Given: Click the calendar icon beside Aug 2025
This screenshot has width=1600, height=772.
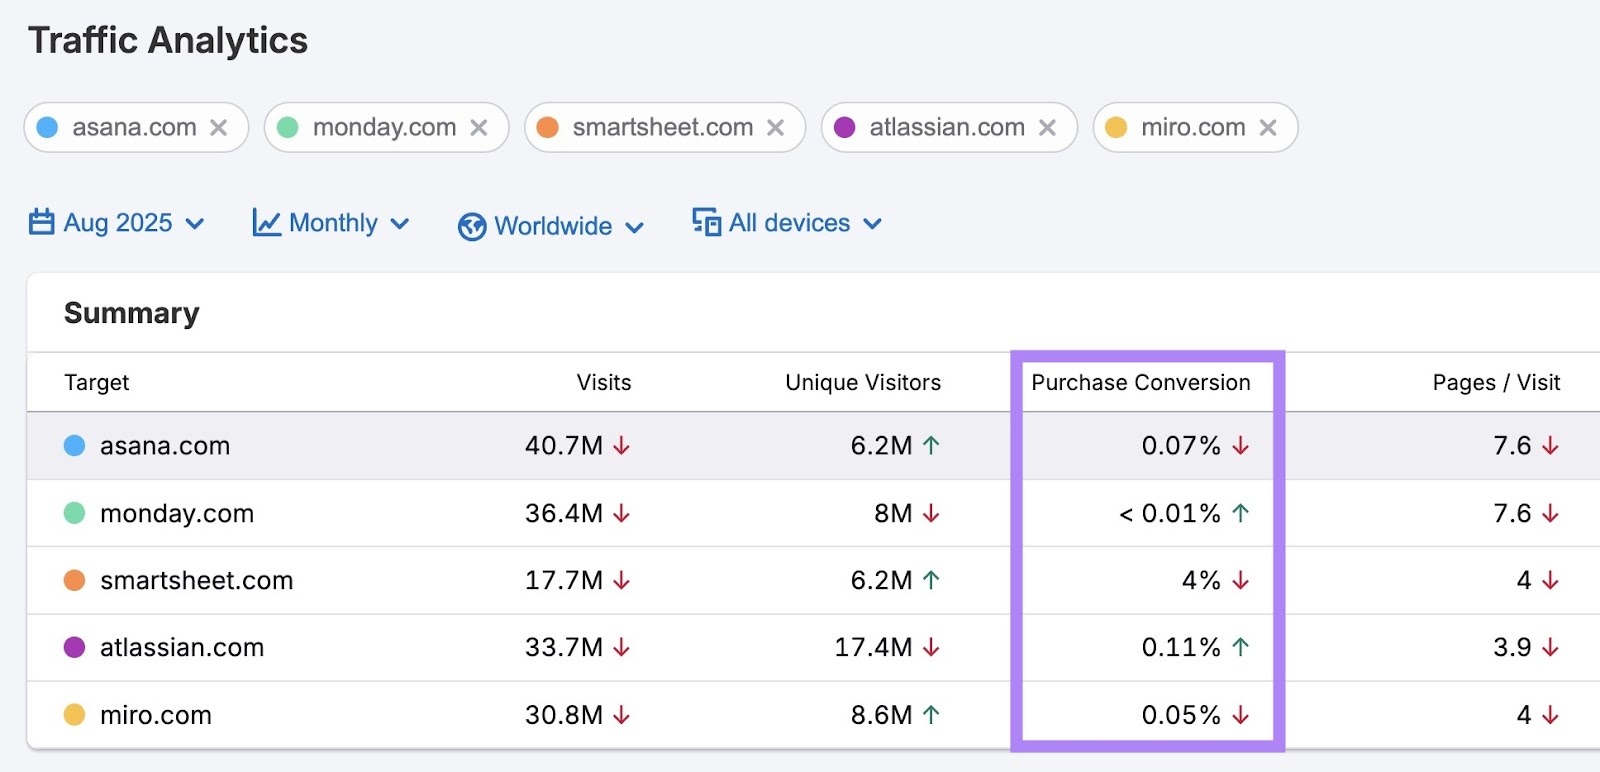Looking at the screenshot, I should pyautogui.click(x=42, y=222).
